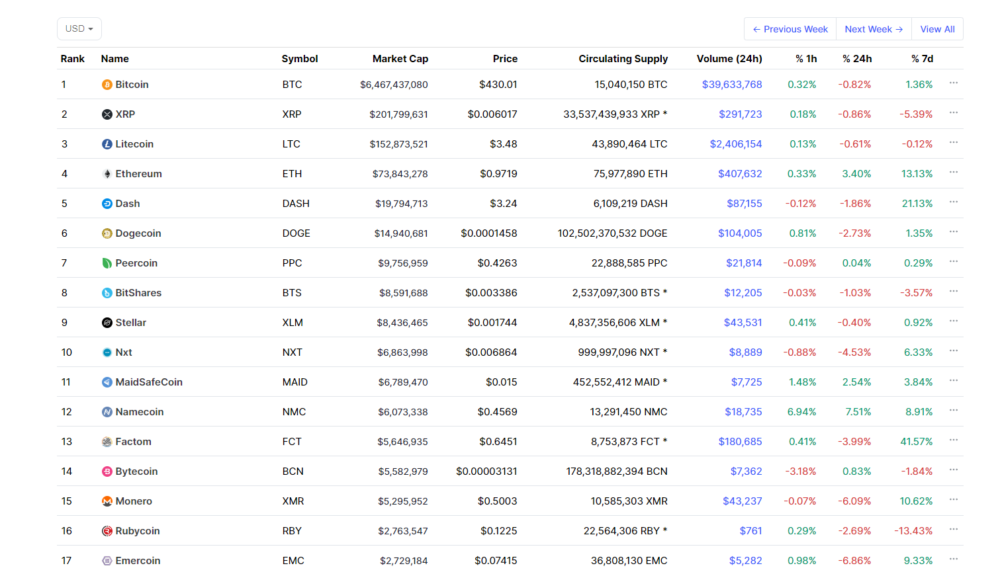
Task: Select Dogecoin supply 102,502,370,532 DOGE
Action: (612, 233)
